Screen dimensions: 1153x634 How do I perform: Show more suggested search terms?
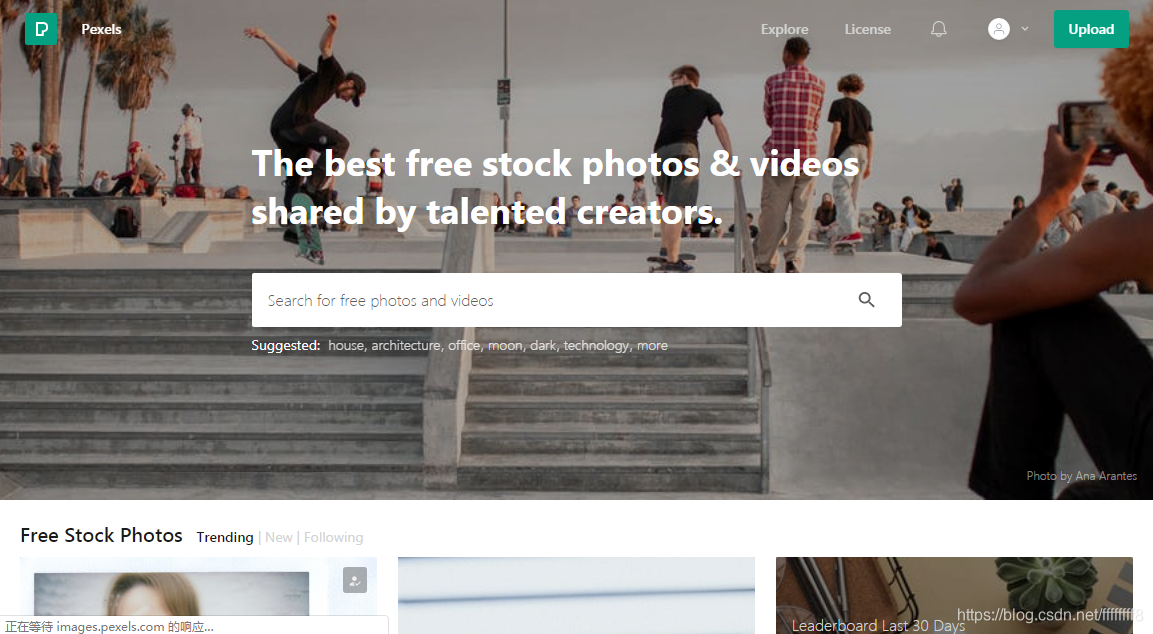click(652, 346)
